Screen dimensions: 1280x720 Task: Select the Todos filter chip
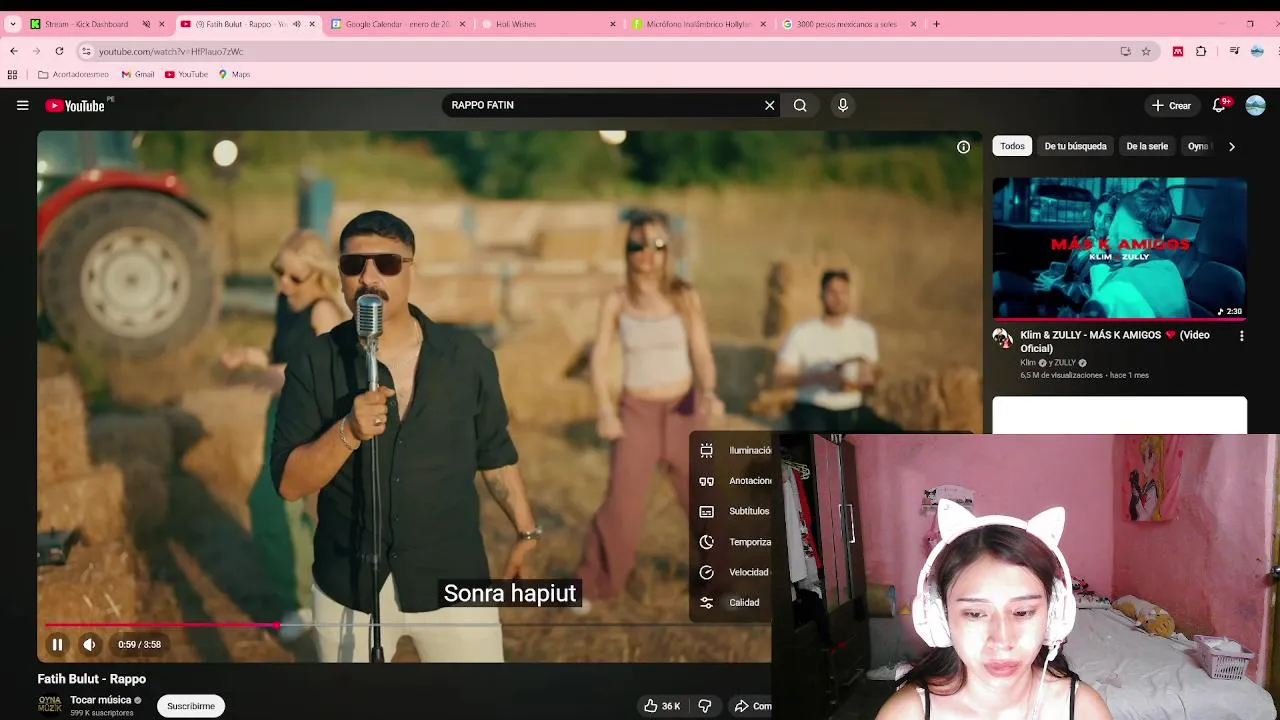pyautogui.click(x=1012, y=146)
